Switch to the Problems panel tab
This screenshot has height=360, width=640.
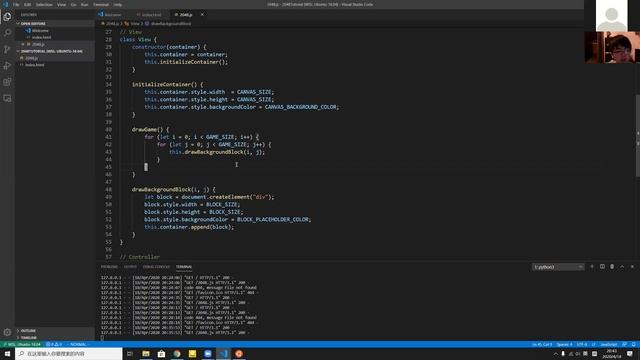coord(109,267)
